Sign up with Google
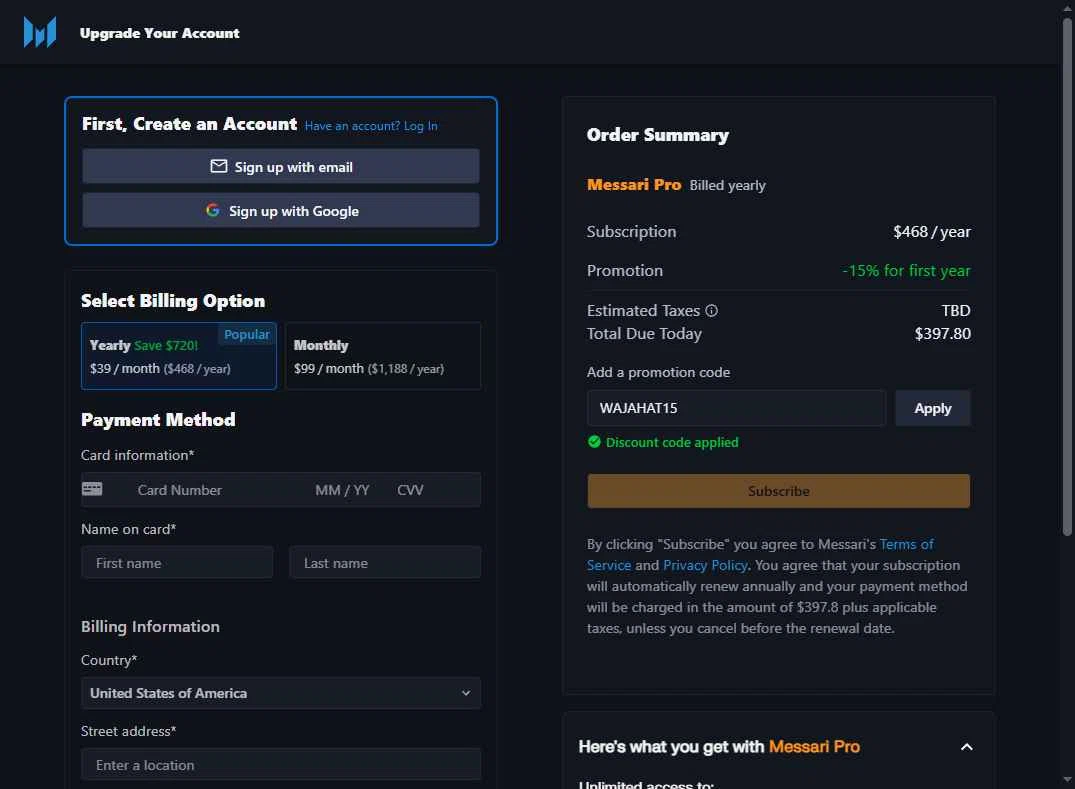This screenshot has height=789, width=1075. point(281,210)
